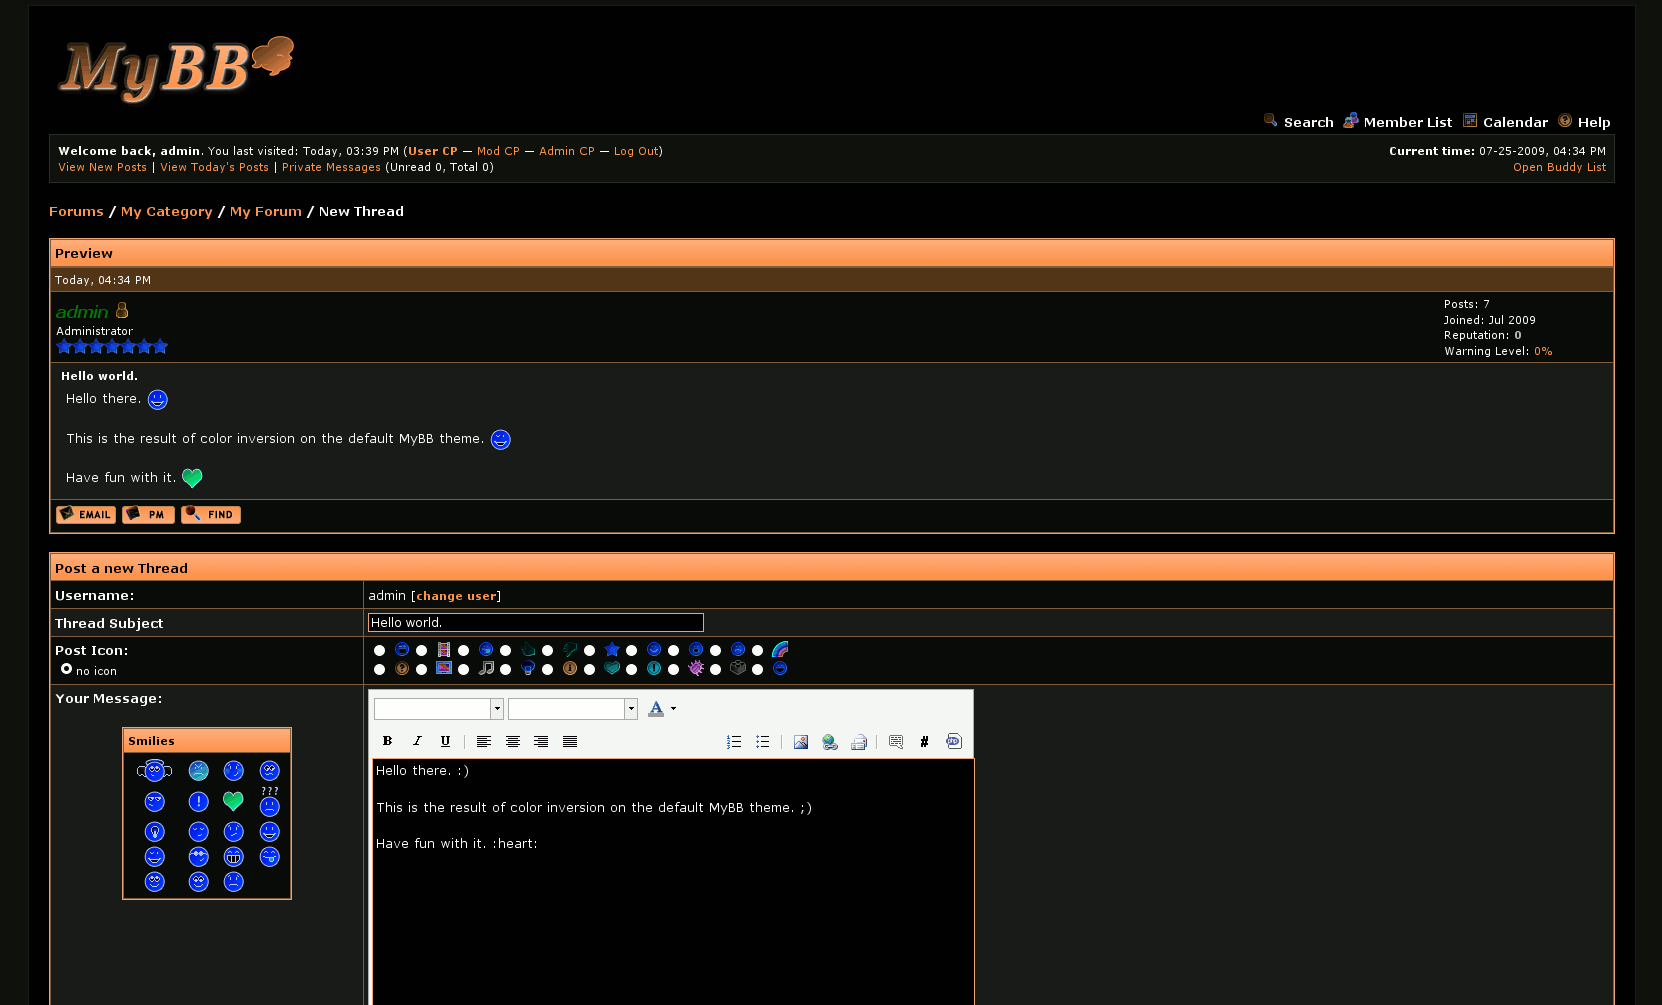The image size is (1662, 1005).
Task: Open Search from the top menu
Action: tap(1309, 122)
